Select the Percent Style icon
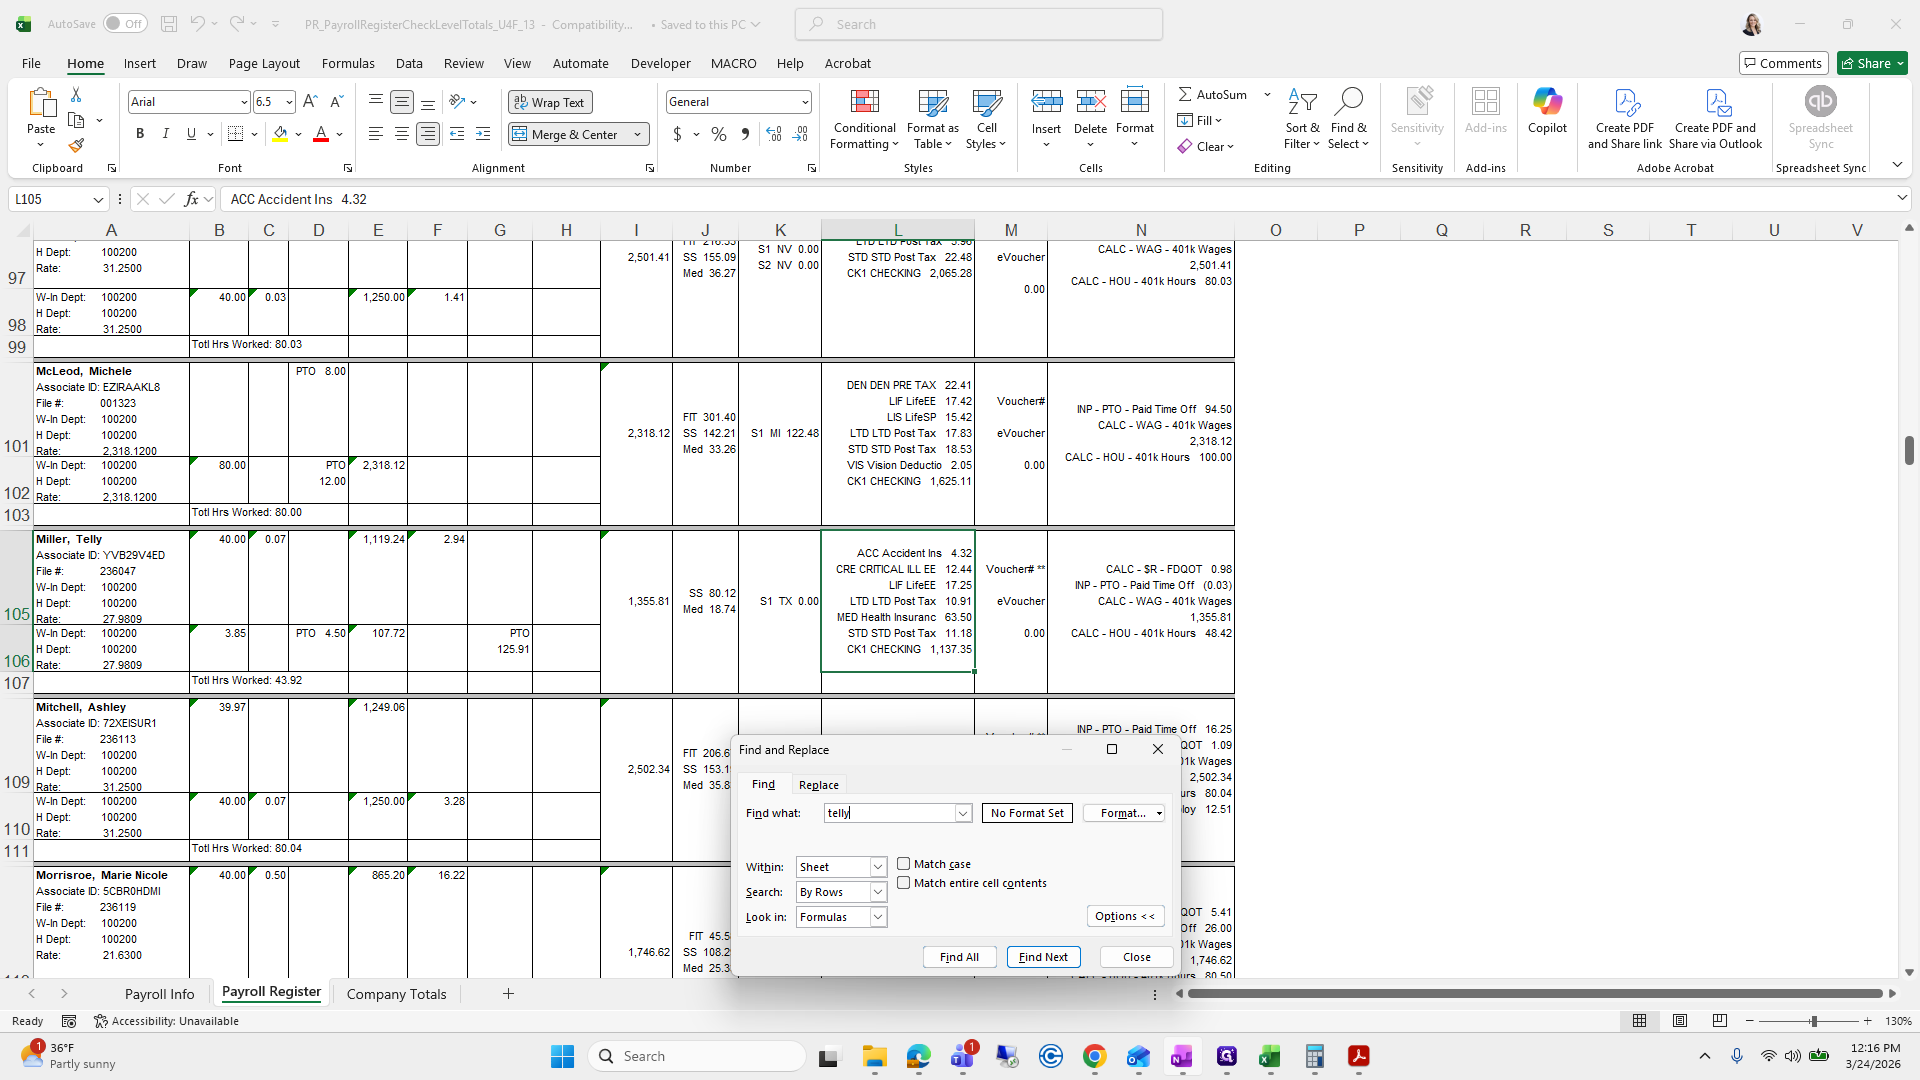Screen dimensions: 1920x1080 [x=718, y=134]
